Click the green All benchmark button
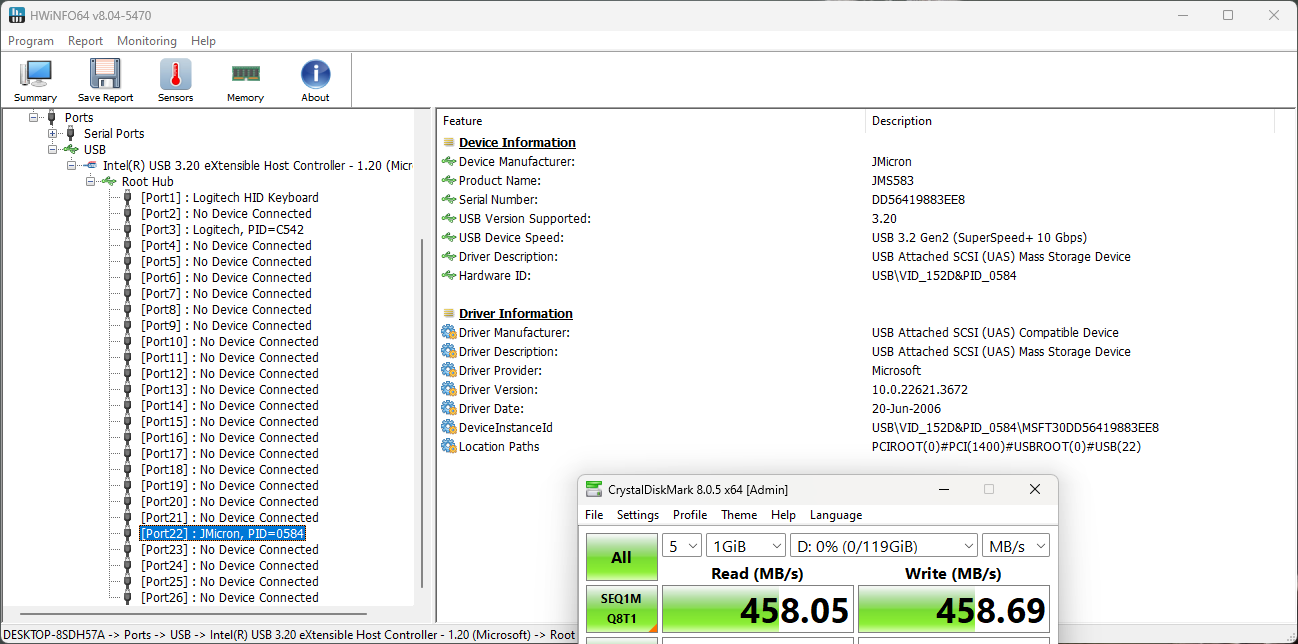 tap(621, 557)
